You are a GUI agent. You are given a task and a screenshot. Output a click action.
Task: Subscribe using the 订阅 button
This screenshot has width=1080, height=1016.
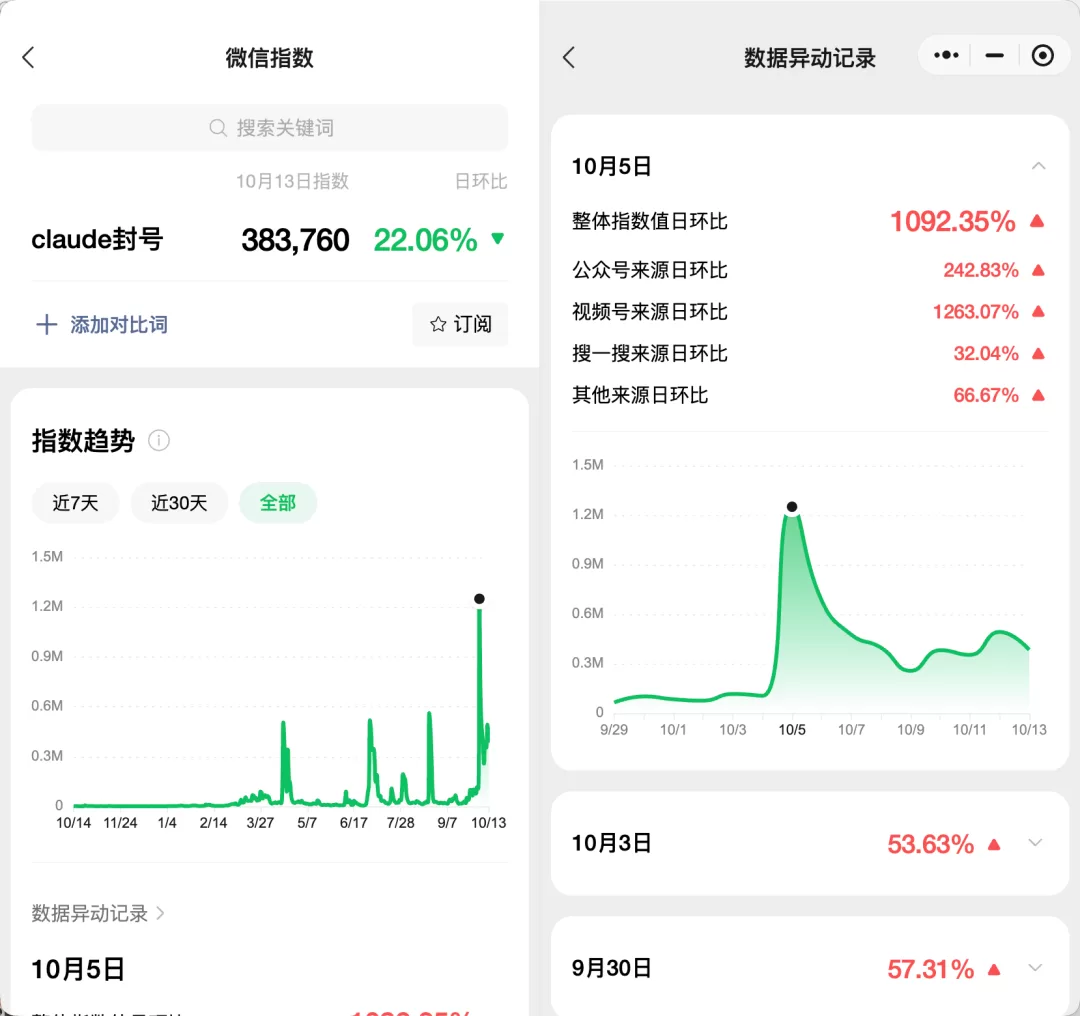(x=460, y=324)
